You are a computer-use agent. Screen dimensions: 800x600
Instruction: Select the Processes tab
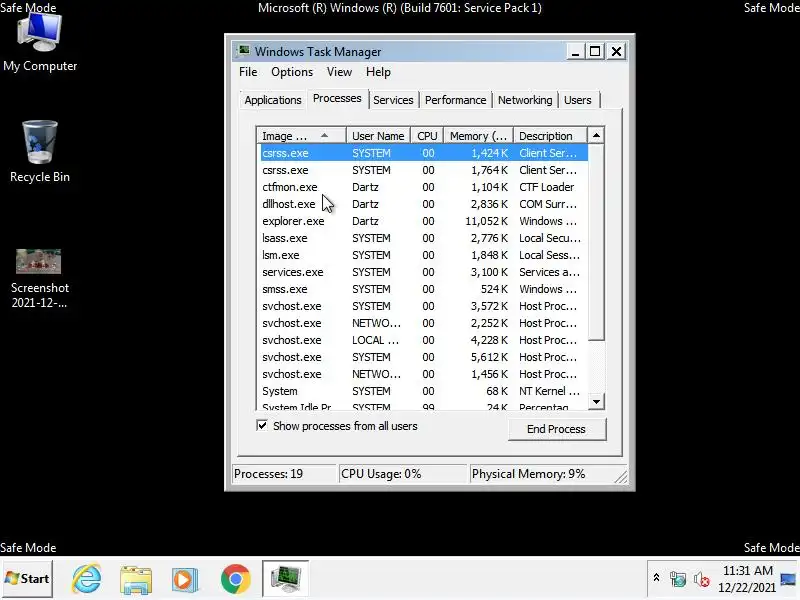point(337,98)
